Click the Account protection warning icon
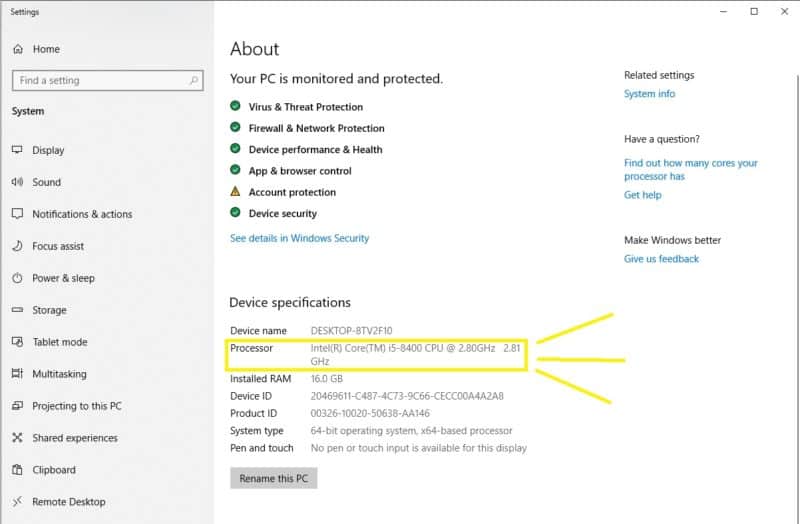The width and height of the screenshot is (800, 524). pyautogui.click(x=235, y=192)
